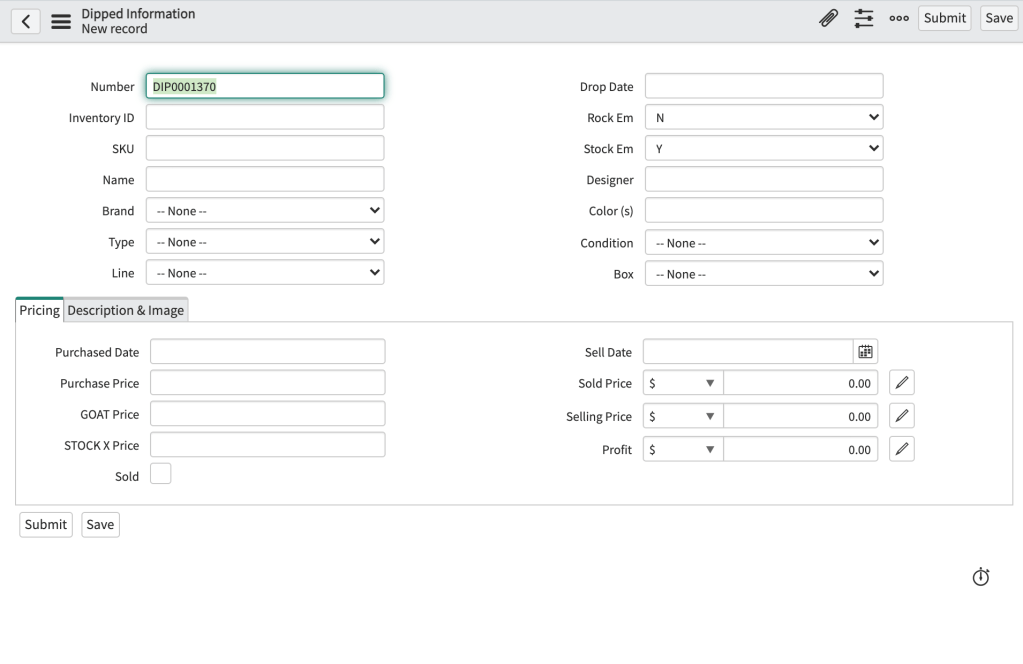The width and height of the screenshot is (1023, 664).
Task: Click the bottom Save button
Action: pyautogui.click(x=100, y=524)
